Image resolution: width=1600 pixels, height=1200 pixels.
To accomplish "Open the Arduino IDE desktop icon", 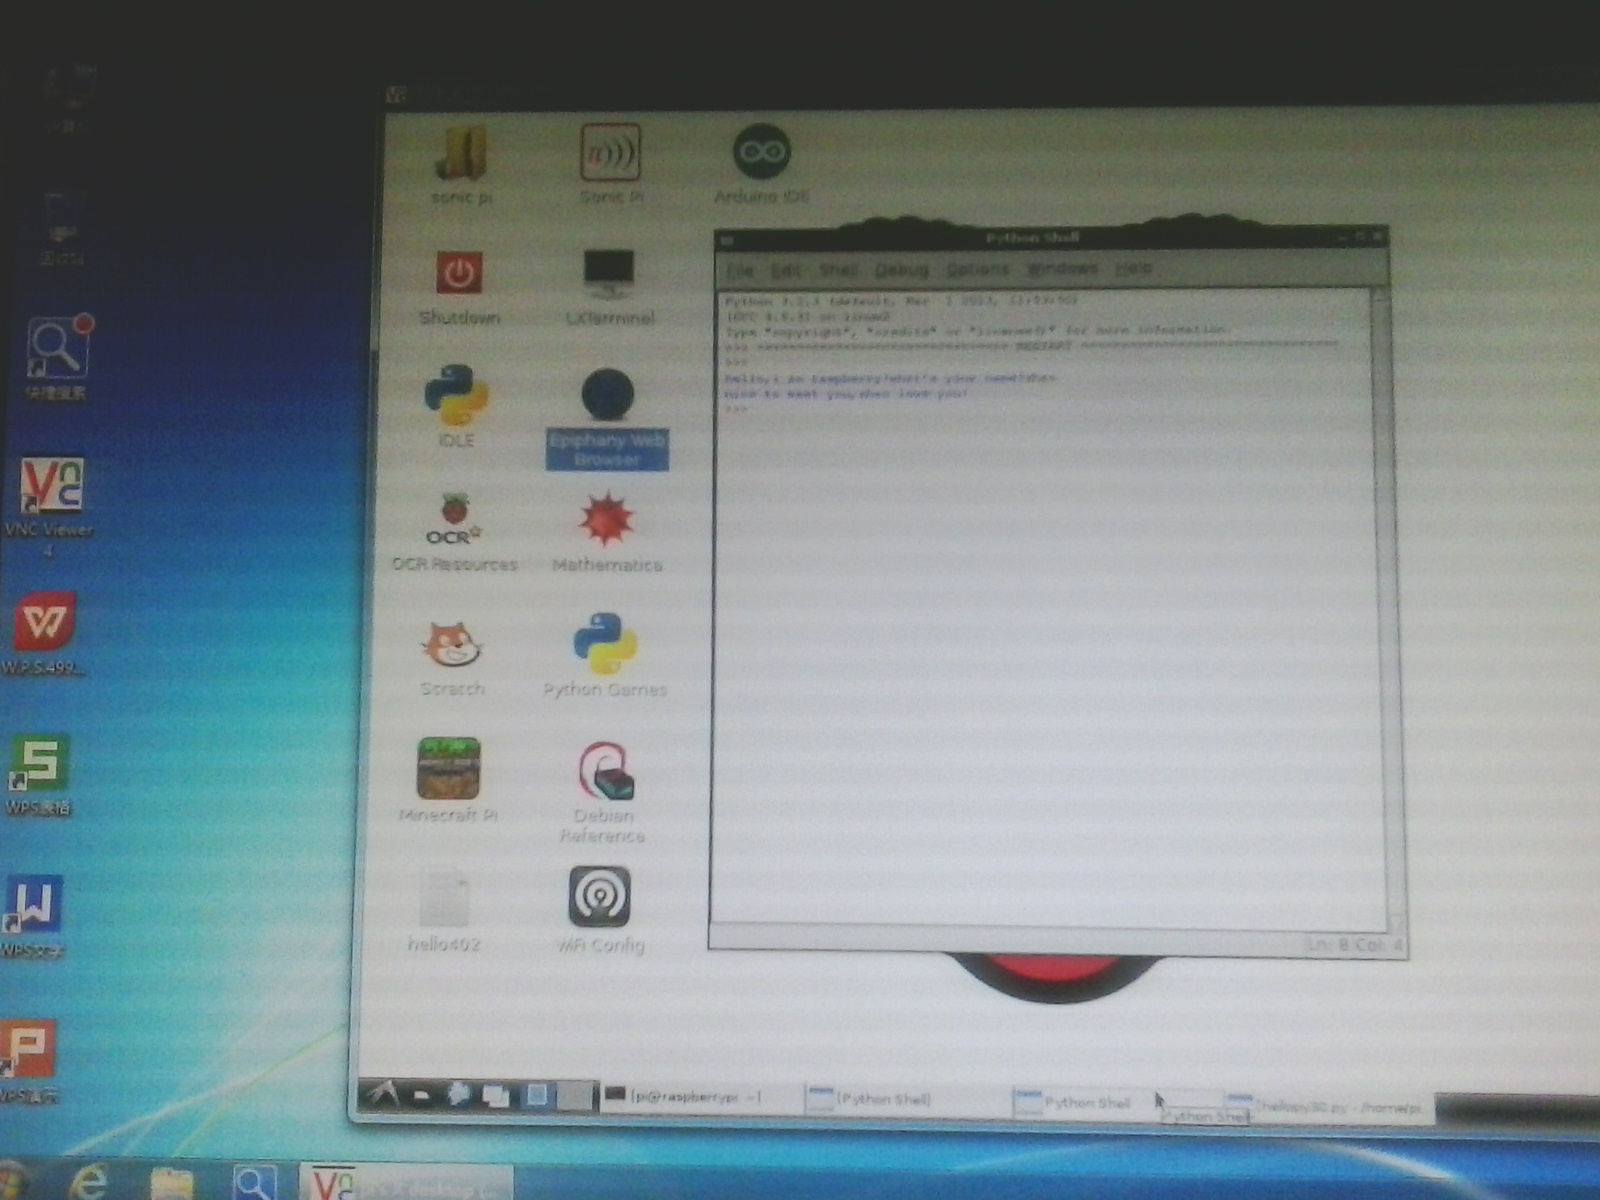I will 762,152.
